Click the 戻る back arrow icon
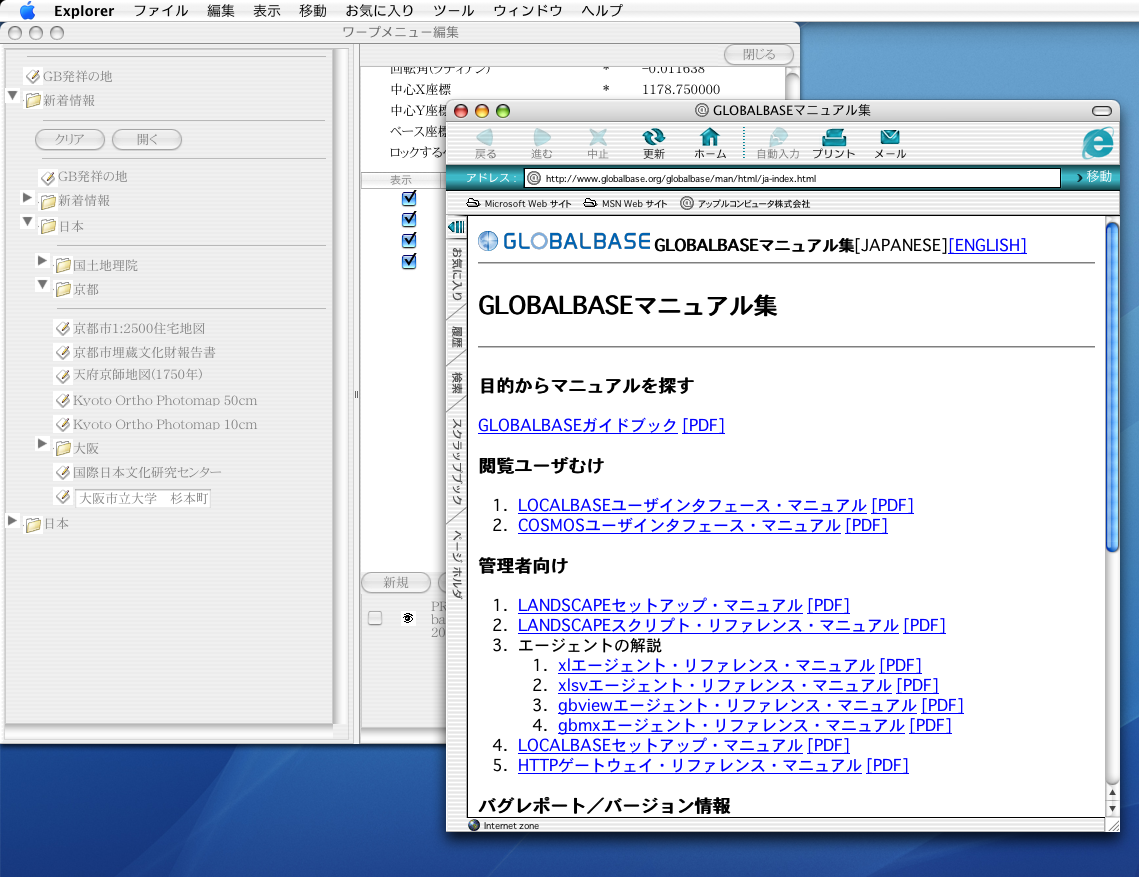The height and width of the screenshot is (877, 1139). click(x=485, y=137)
